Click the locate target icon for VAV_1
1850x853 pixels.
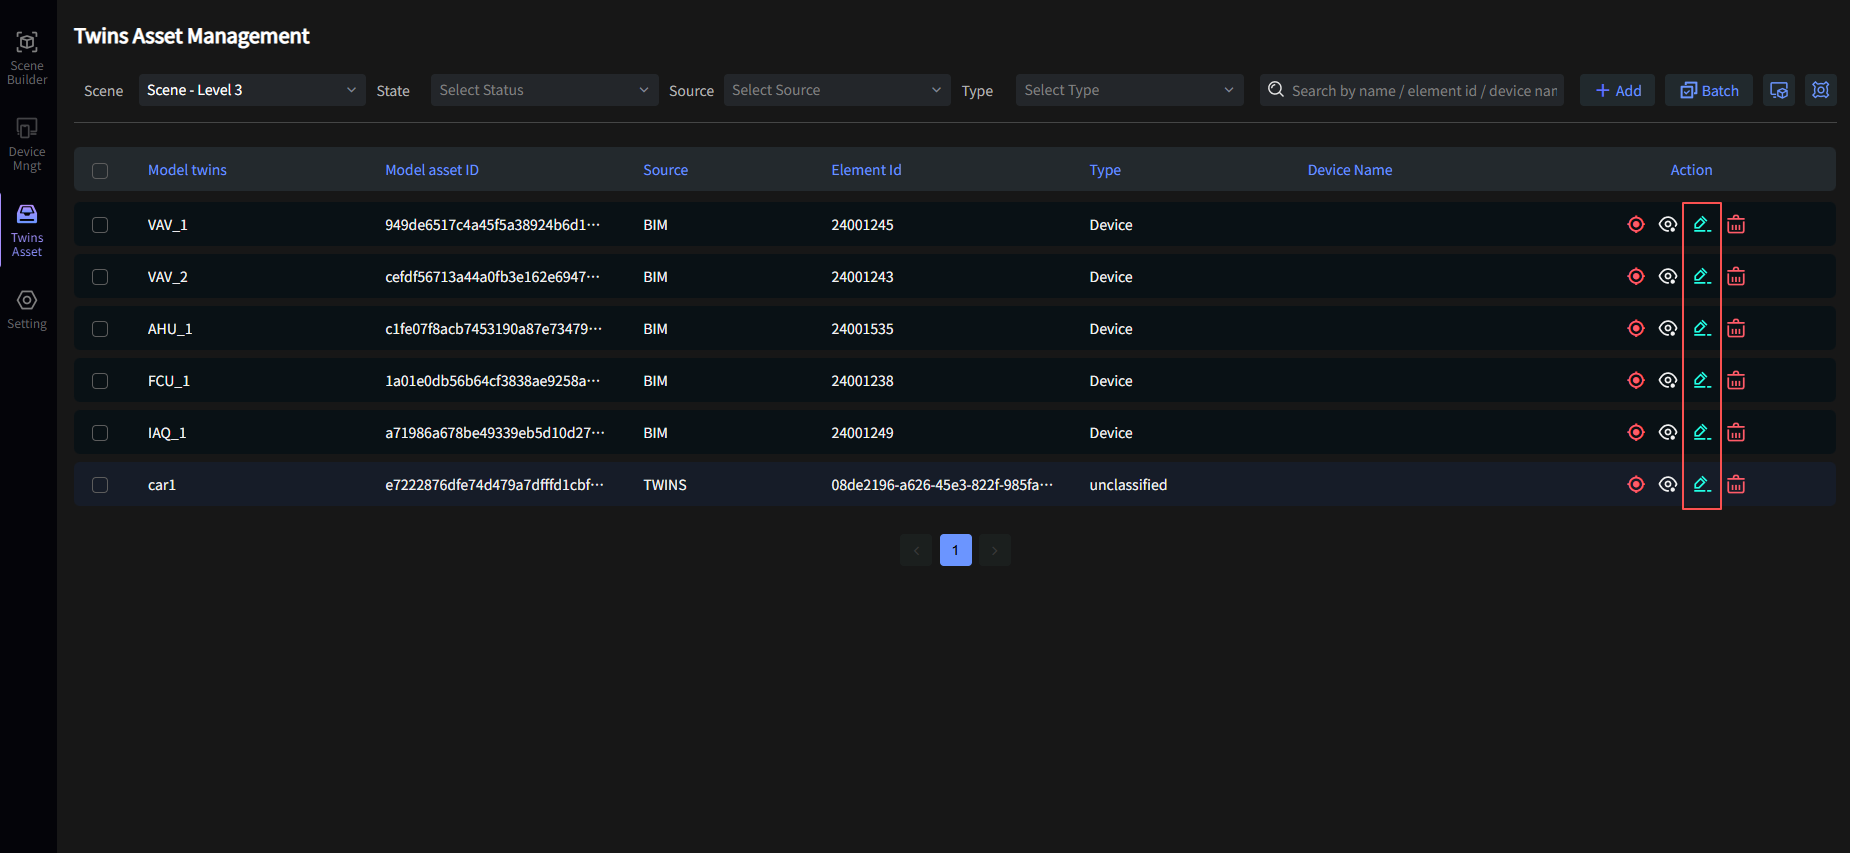1636,225
